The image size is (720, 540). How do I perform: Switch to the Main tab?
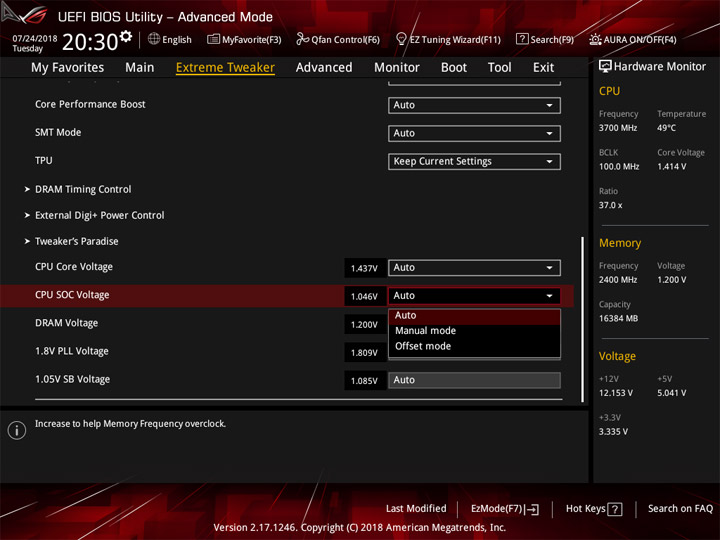[x=140, y=67]
